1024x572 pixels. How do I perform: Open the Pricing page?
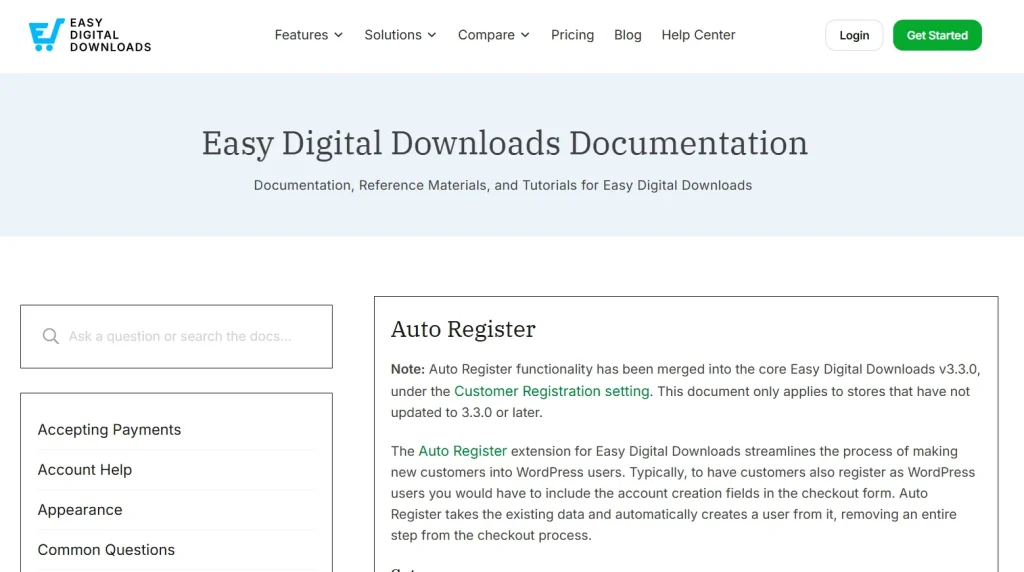click(572, 35)
